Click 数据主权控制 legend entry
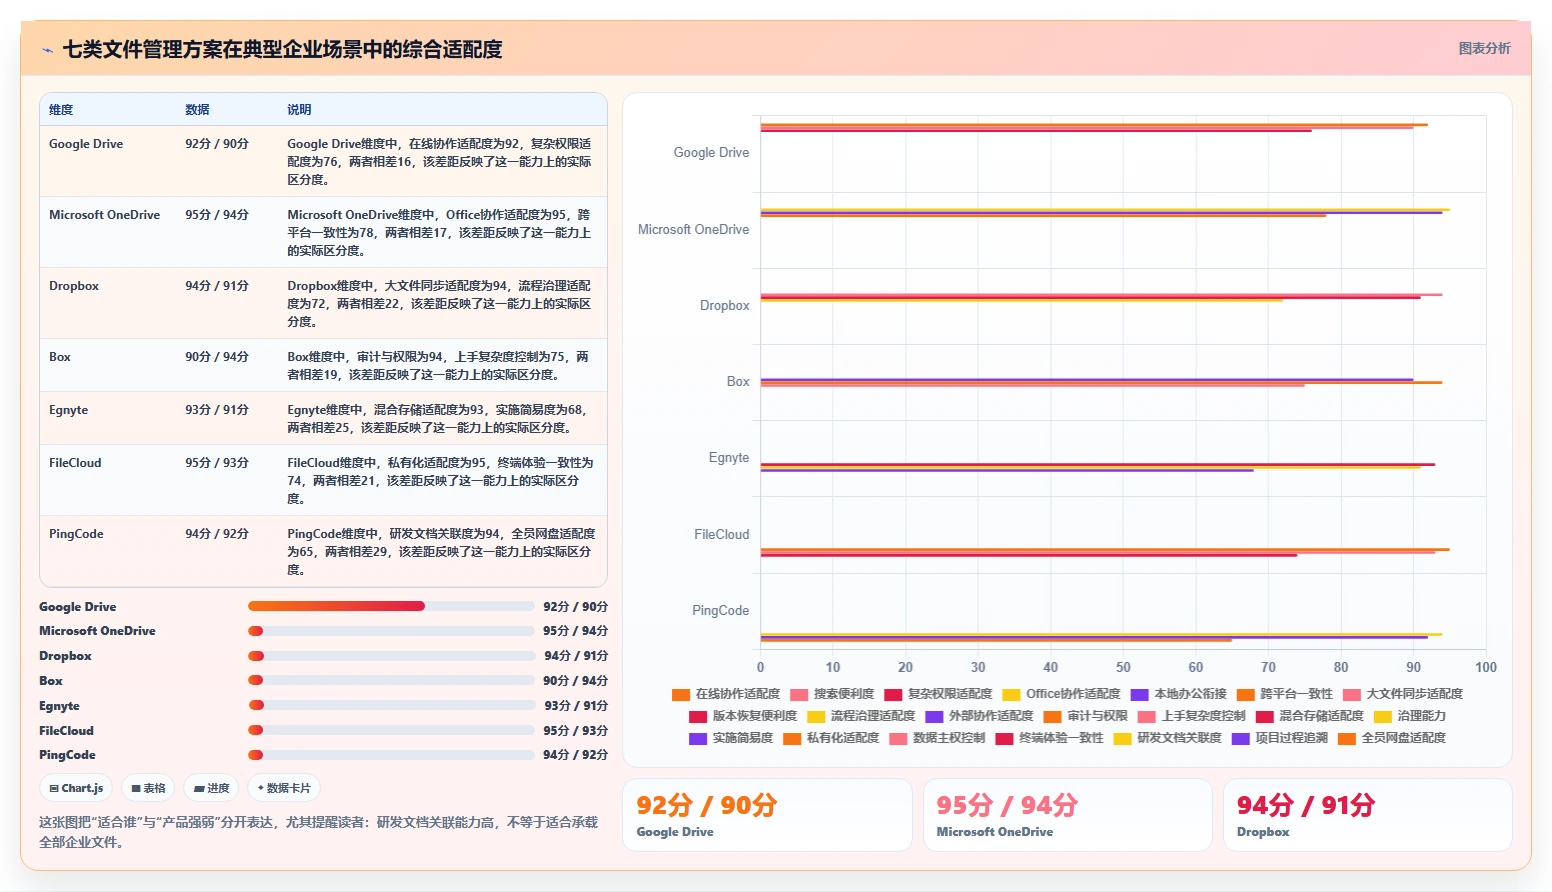 point(937,738)
